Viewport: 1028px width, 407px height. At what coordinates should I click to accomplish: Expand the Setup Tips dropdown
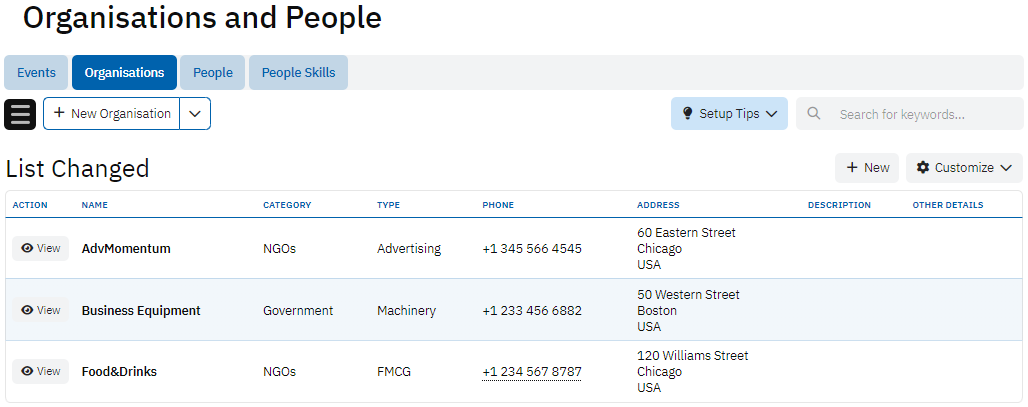pos(771,114)
